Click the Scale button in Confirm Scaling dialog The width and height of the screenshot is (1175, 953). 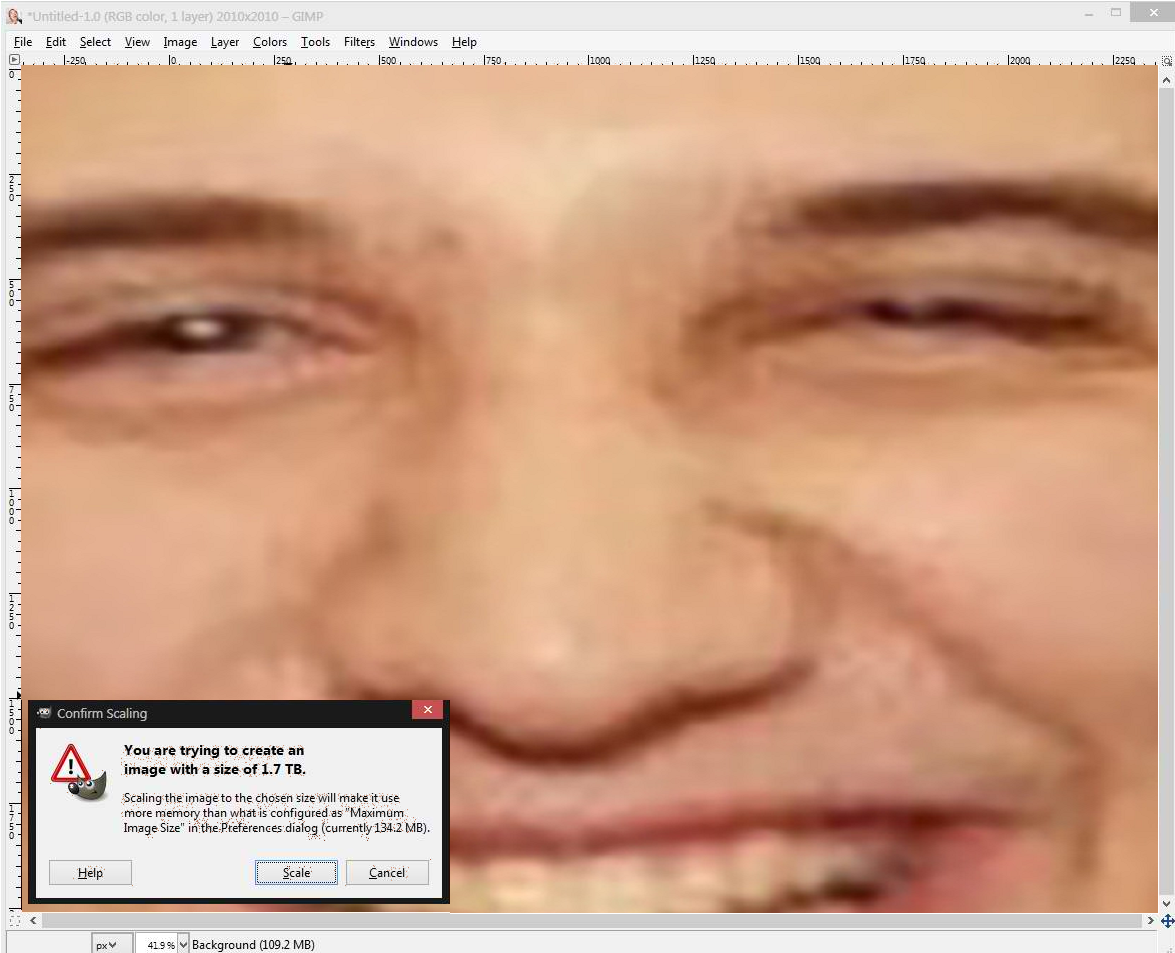[296, 872]
